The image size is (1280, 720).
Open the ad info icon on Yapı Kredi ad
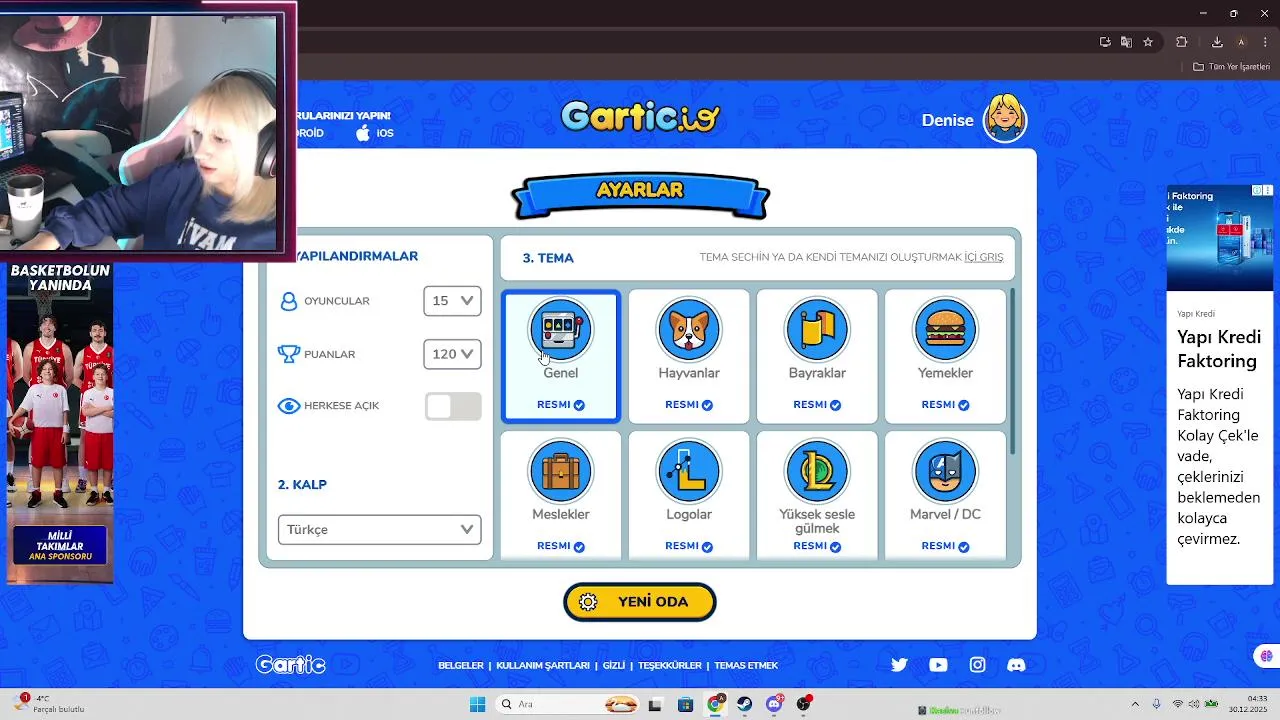pyautogui.click(x=1258, y=190)
